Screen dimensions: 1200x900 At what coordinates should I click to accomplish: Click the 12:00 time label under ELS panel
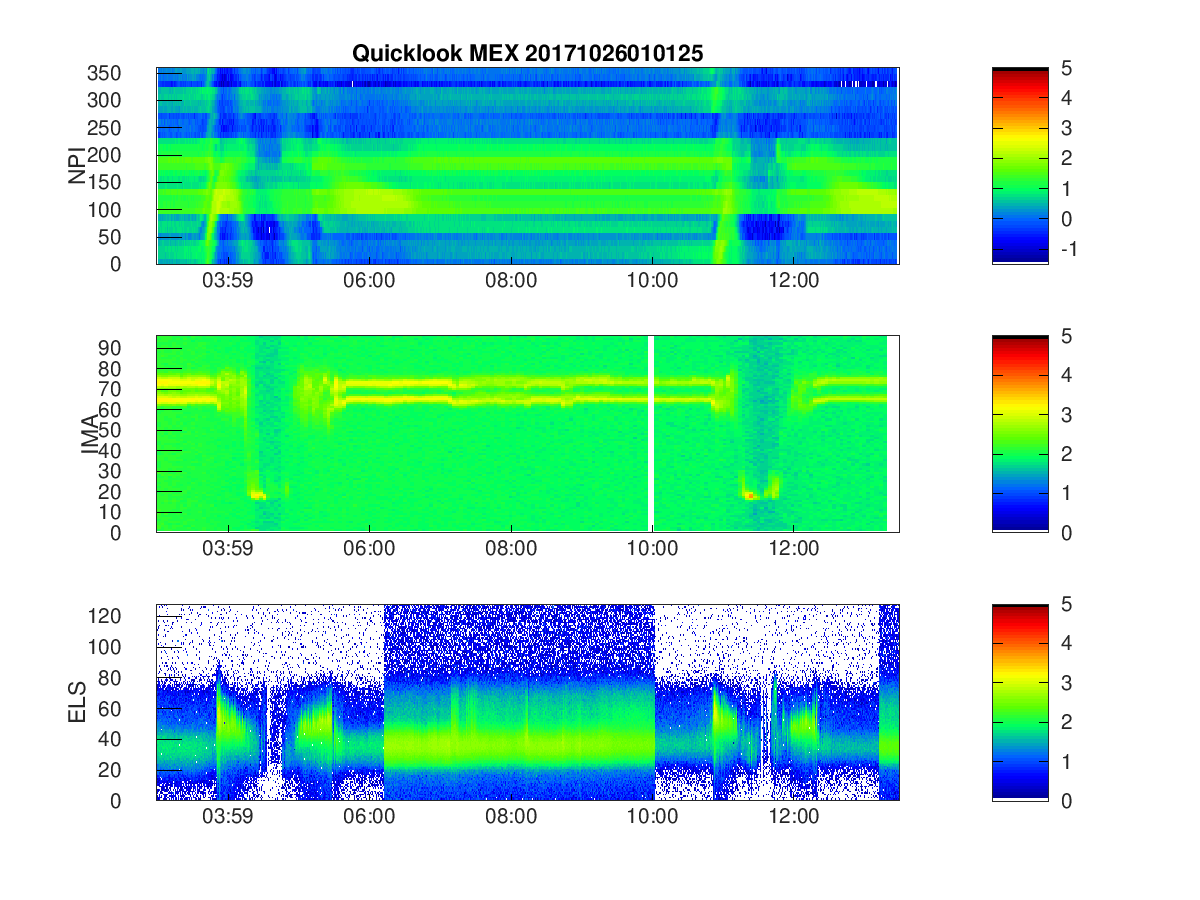click(794, 817)
